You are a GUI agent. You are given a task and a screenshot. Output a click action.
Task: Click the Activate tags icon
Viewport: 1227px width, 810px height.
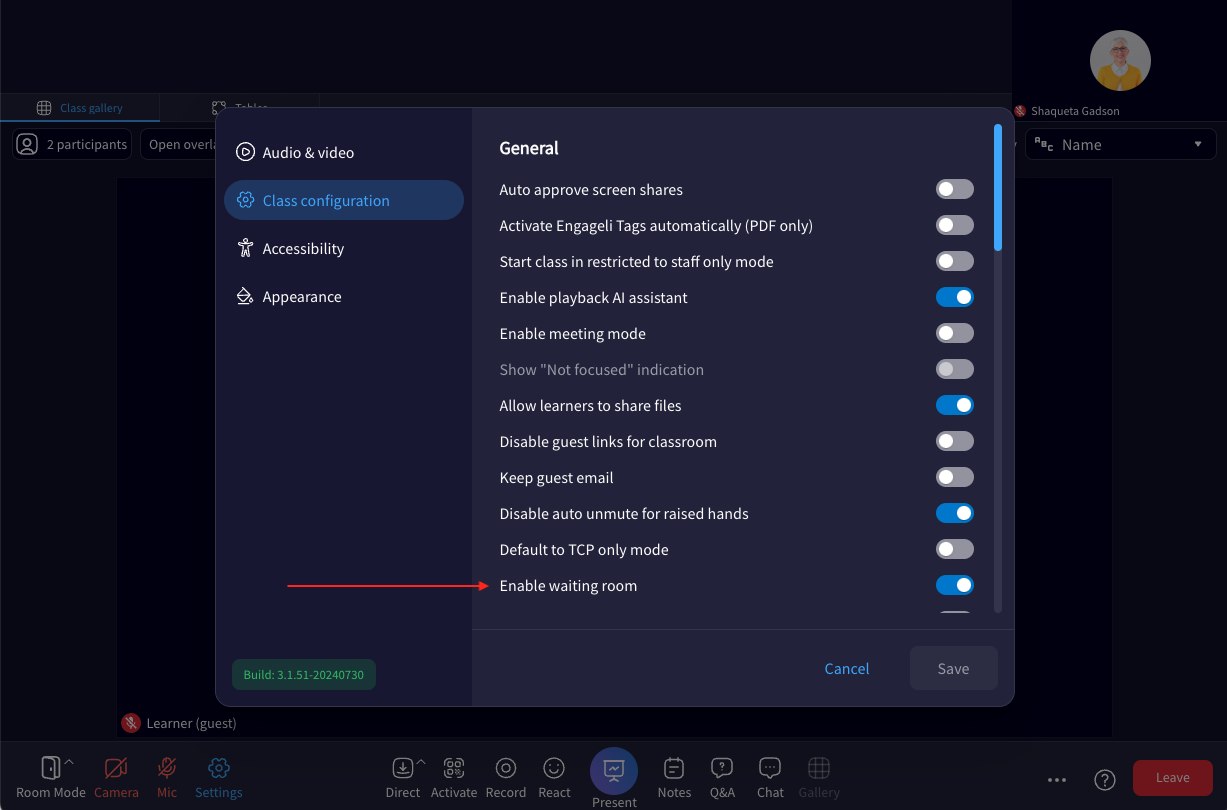[454, 768]
